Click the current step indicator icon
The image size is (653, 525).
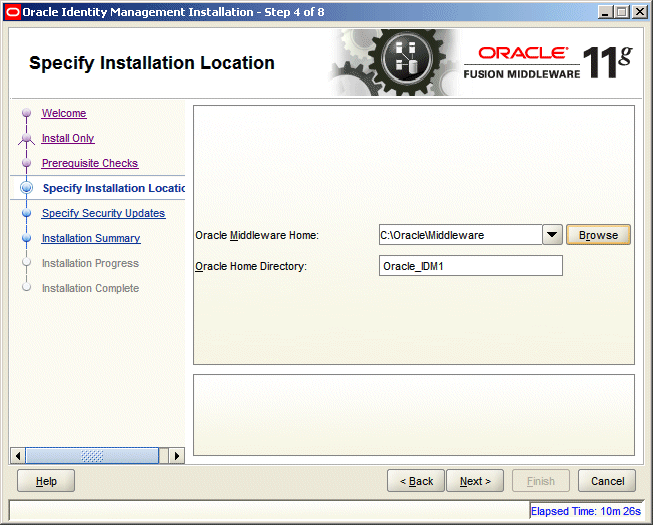(x=27, y=188)
